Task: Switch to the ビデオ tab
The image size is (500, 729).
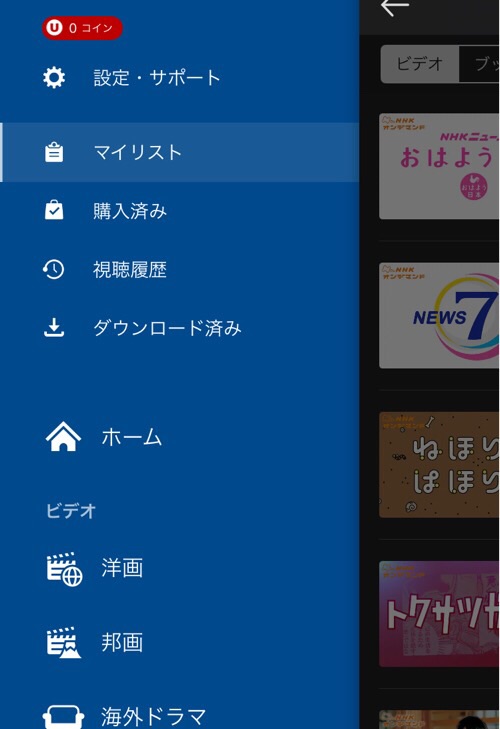Action: [x=420, y=64]
